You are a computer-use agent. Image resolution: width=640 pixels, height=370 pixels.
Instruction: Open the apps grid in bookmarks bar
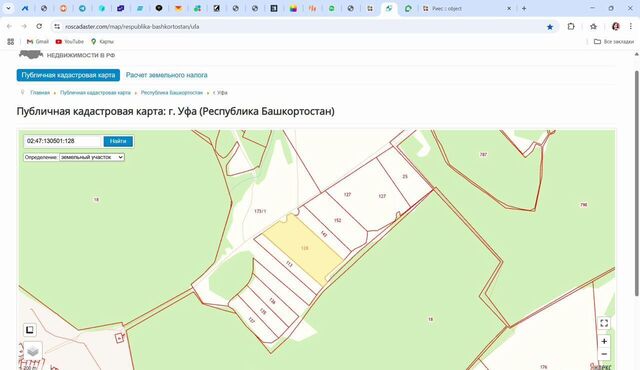click(x=11, y=42)
